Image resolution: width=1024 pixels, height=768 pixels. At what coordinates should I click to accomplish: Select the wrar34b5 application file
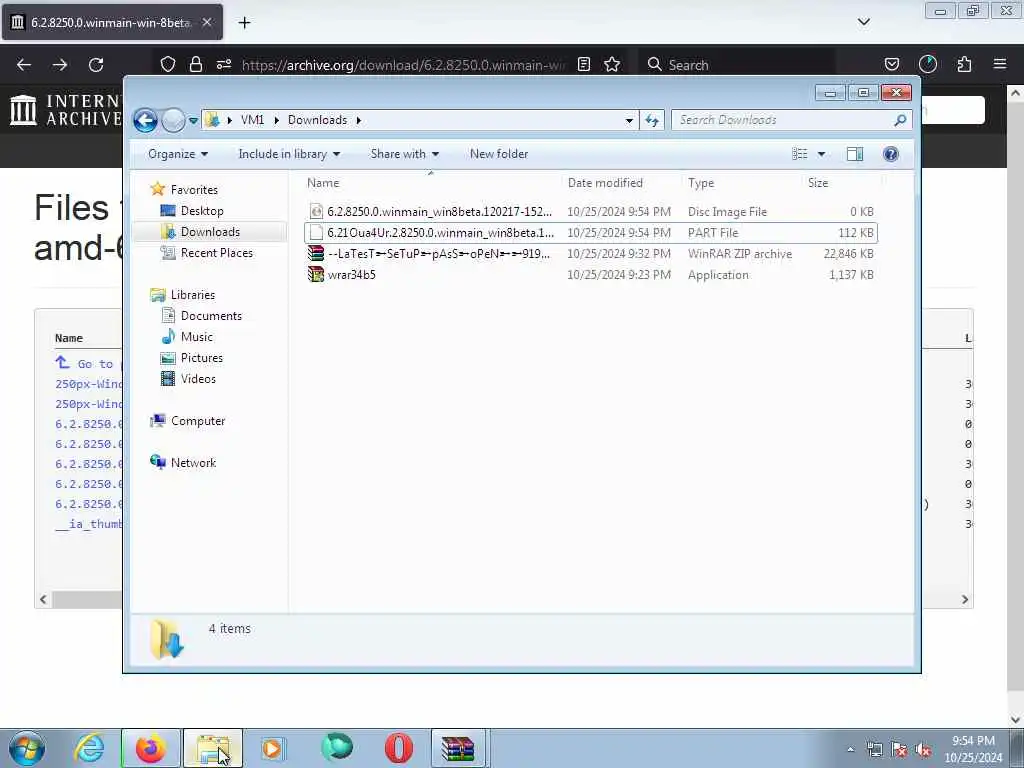[x=591, y=275]
